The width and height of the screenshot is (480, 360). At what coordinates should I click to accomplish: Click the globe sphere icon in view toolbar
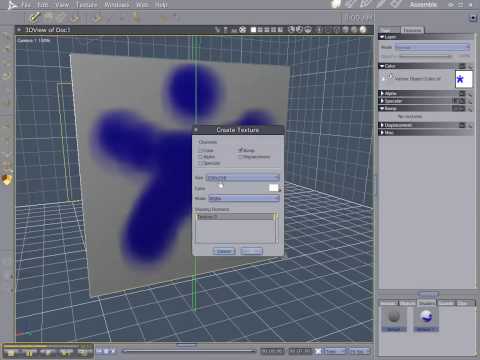pos(363,30)
